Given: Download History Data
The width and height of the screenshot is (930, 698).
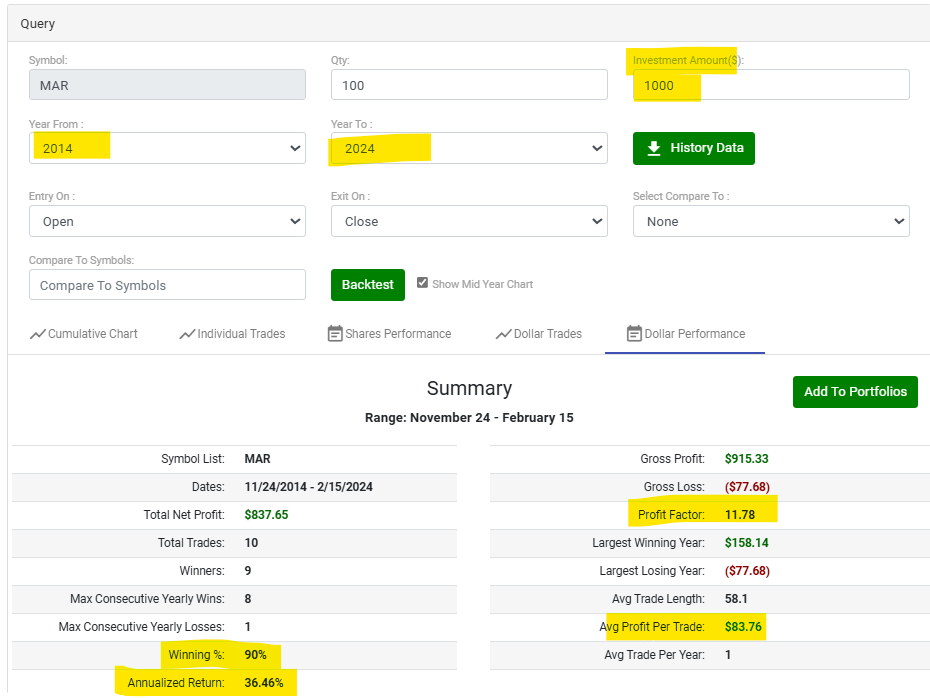Looking at the screenshot, I should coord(694,148).
